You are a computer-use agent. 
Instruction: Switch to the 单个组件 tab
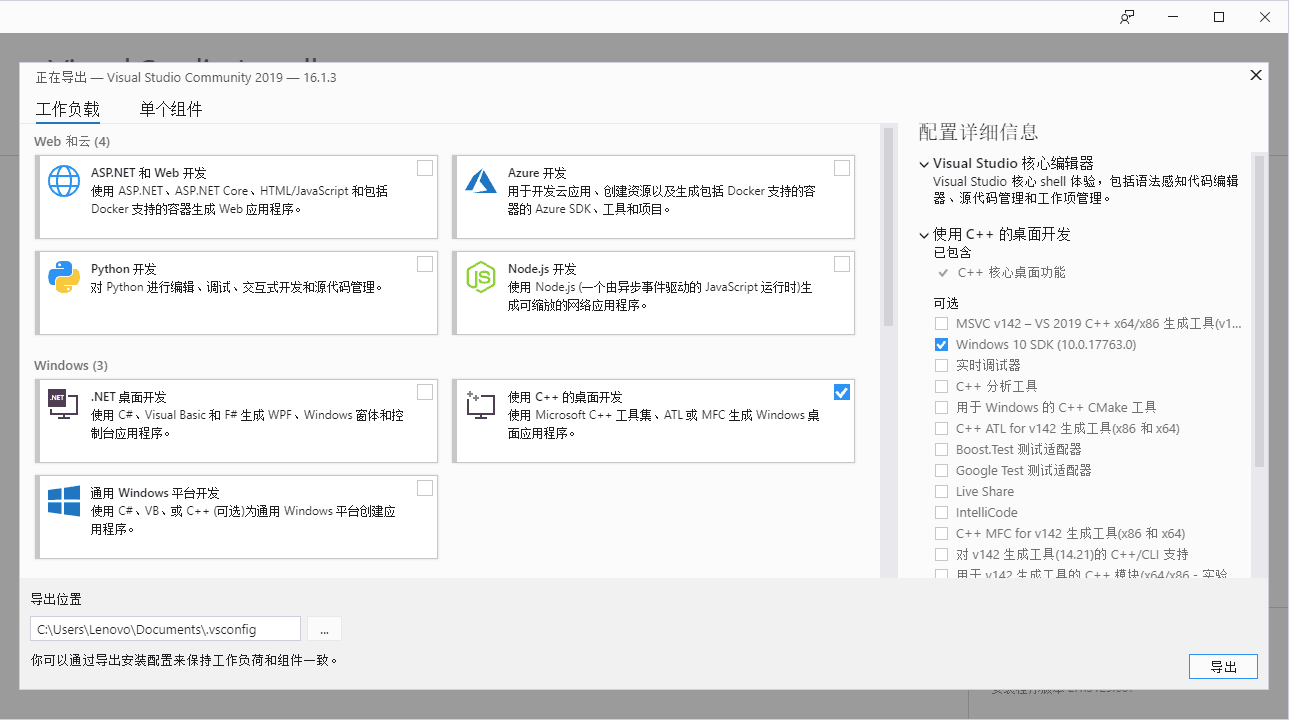coord(171,109)
